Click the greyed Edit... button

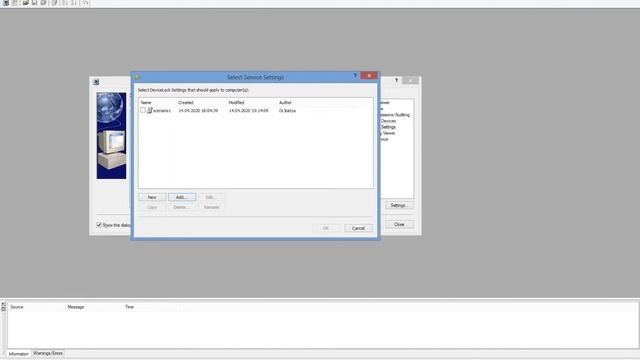[211, 197]
